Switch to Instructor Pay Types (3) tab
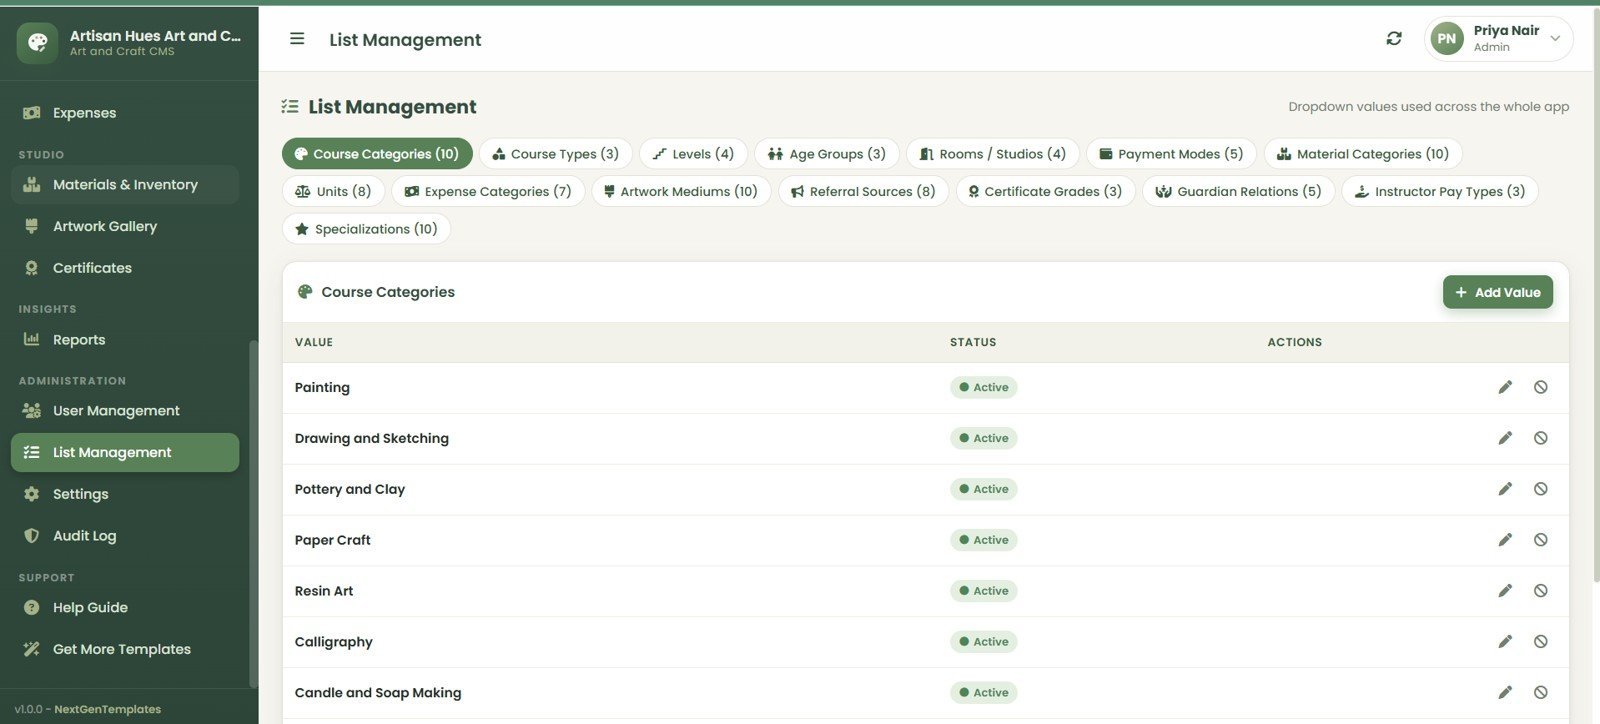 (1440, 191)
